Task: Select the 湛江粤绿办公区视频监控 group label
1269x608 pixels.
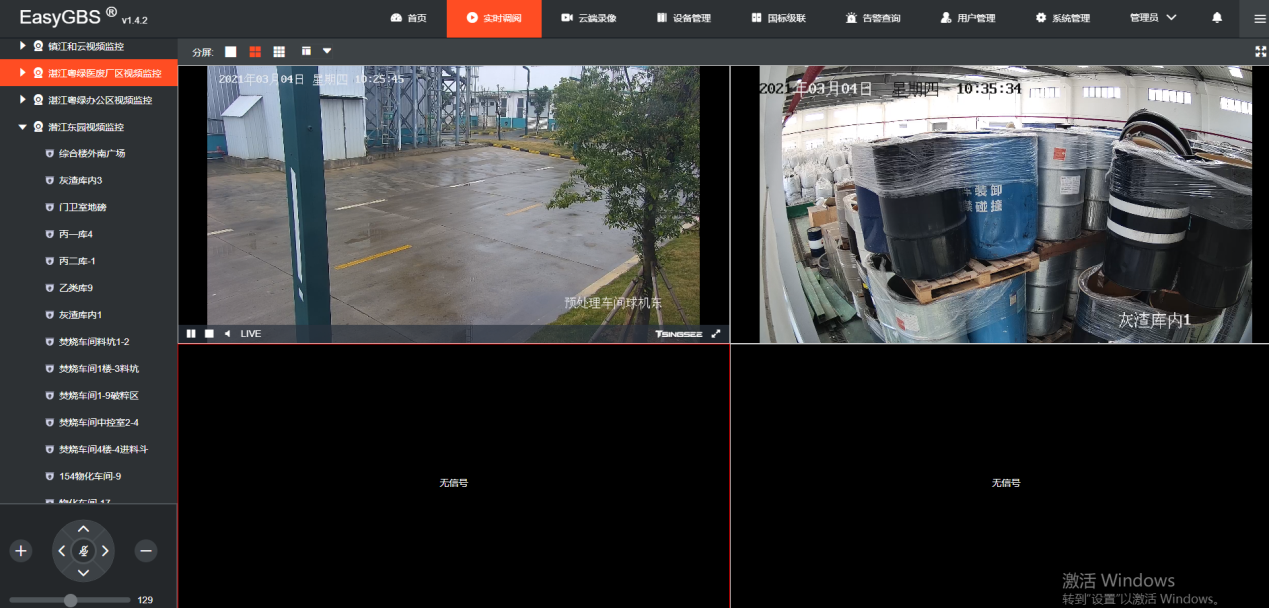Action: (x=100, y=100)
